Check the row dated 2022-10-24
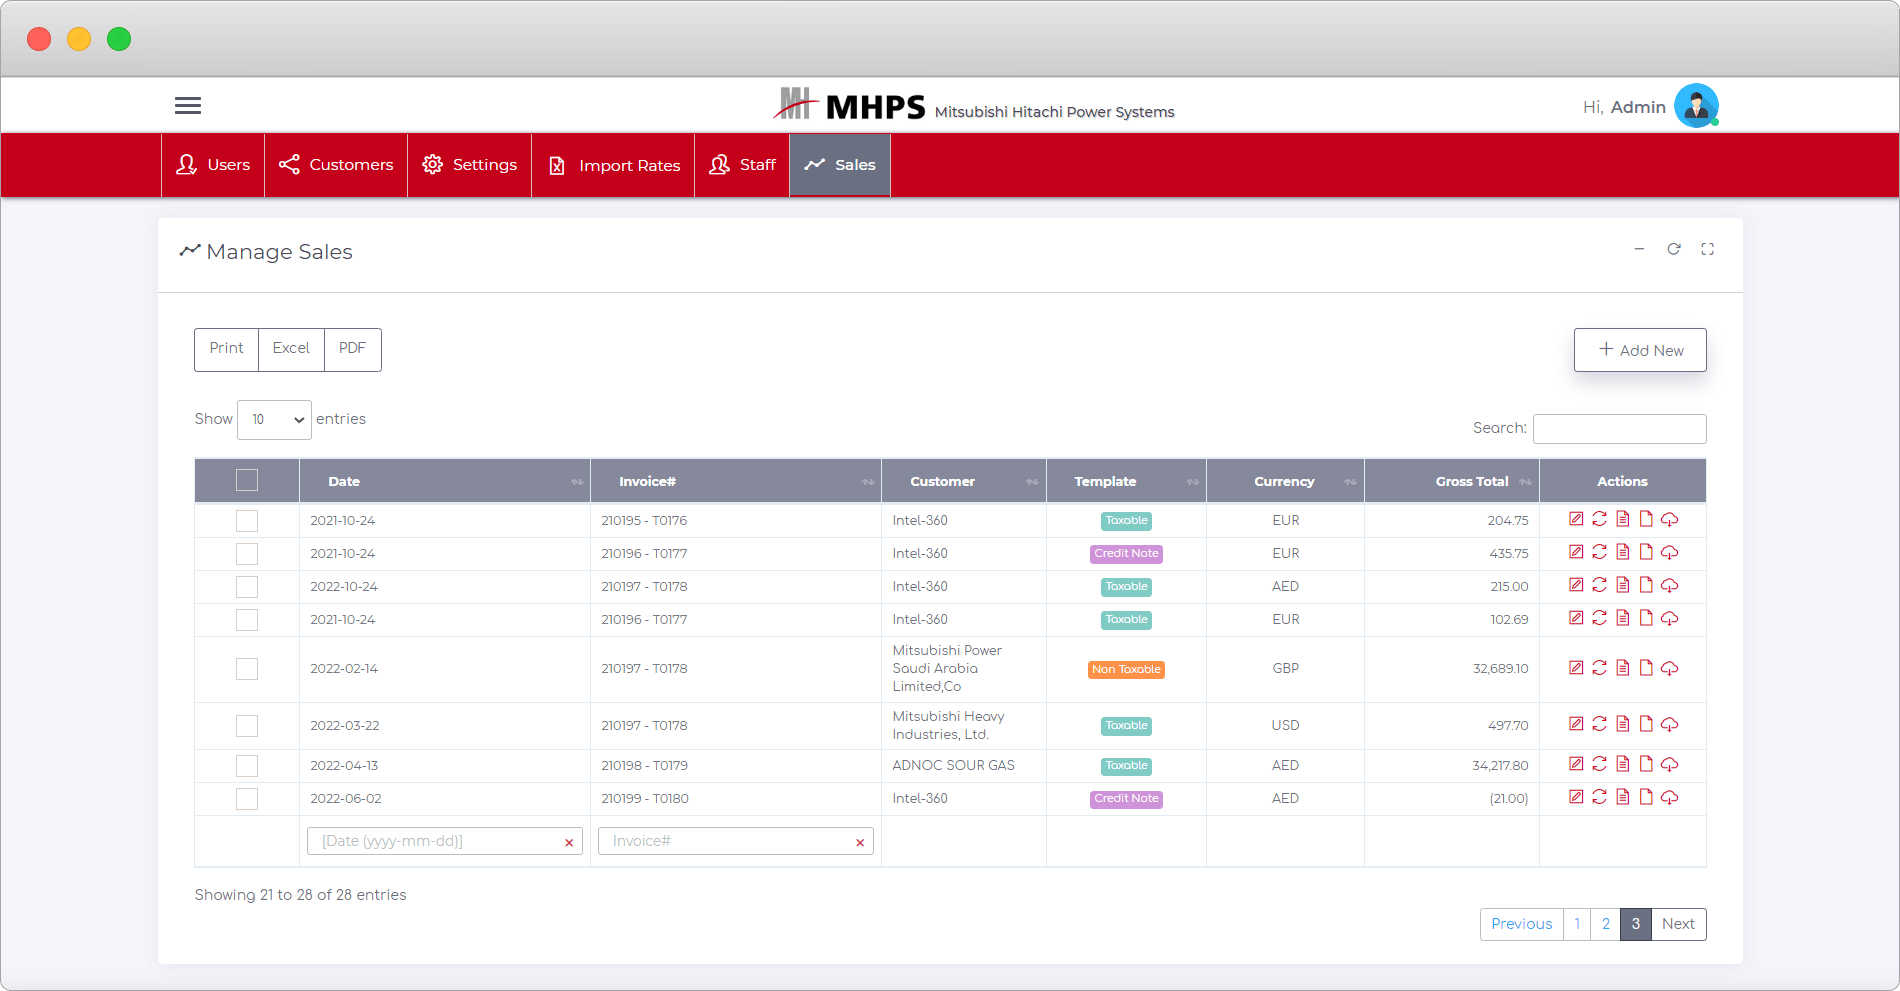Image resolution: width=1900 pixels, height=991 pixels. 247,587
